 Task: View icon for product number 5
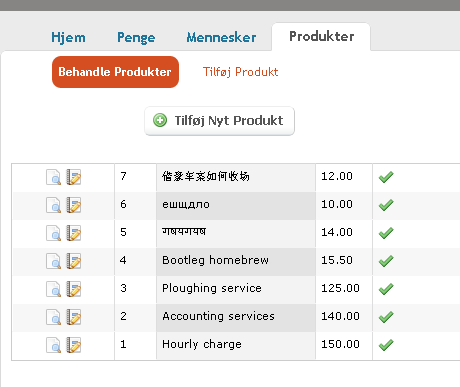point(53,233)
